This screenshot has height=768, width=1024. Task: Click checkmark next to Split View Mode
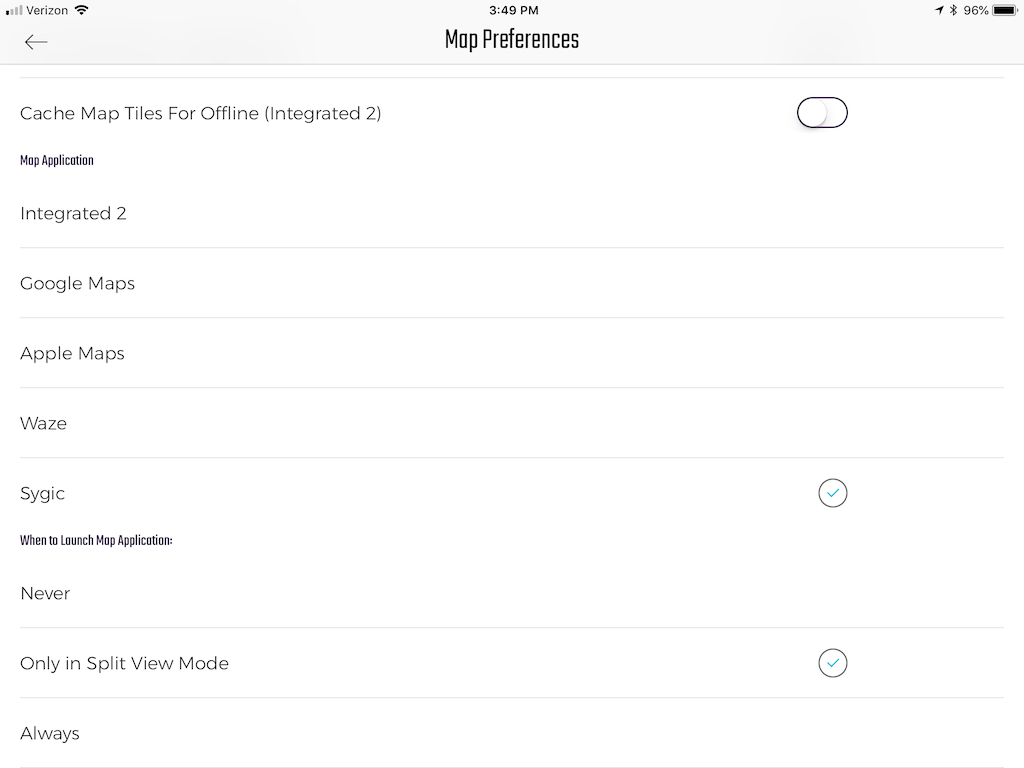click(832, 663)
